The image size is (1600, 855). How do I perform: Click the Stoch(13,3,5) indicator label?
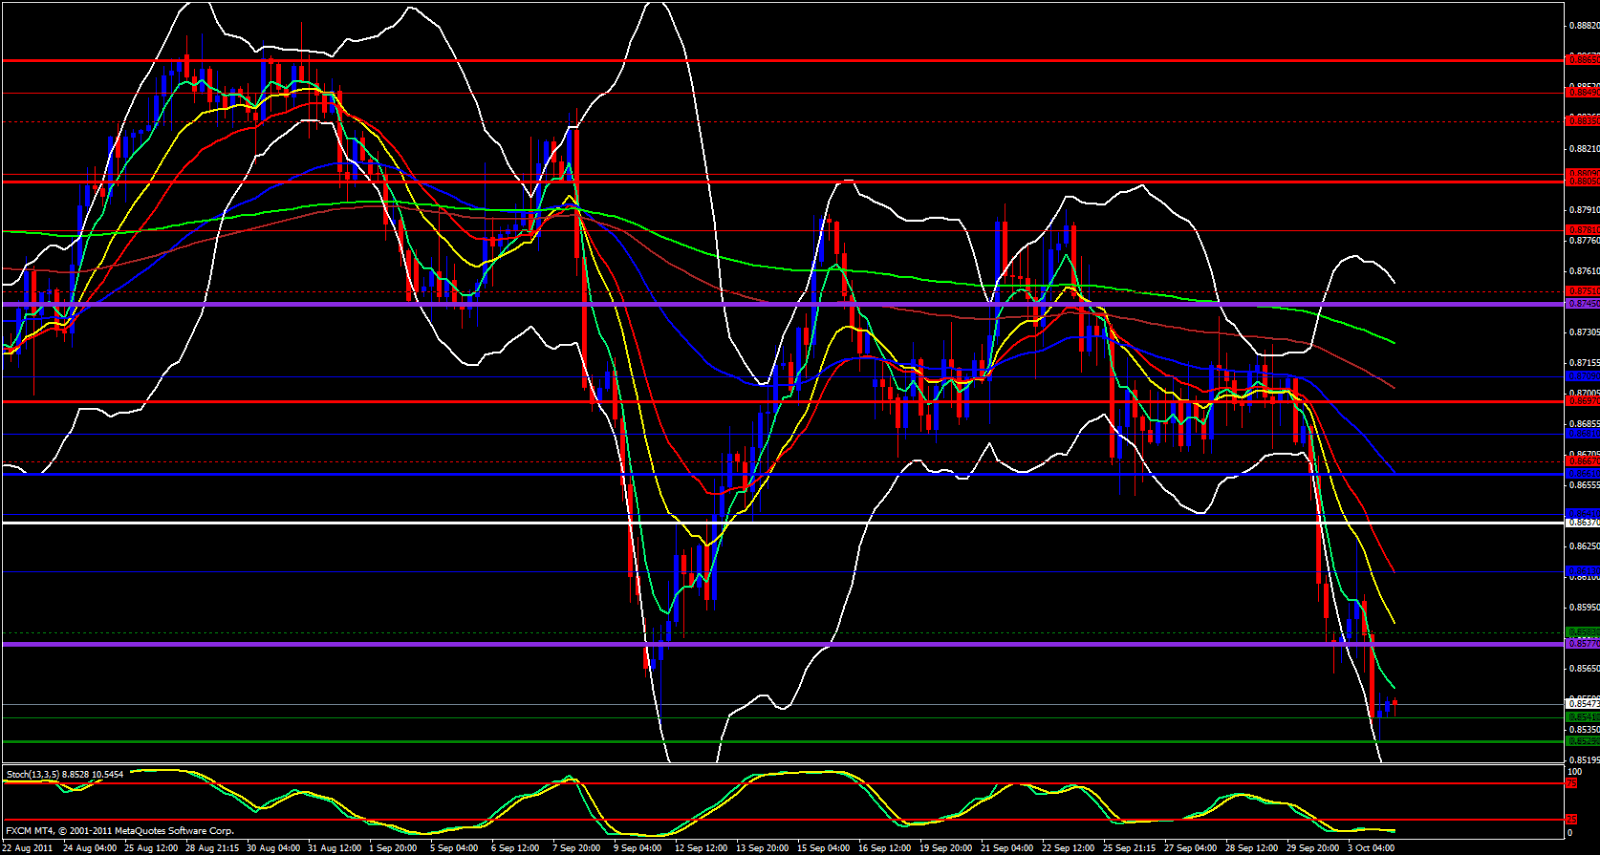click(64, 775)
